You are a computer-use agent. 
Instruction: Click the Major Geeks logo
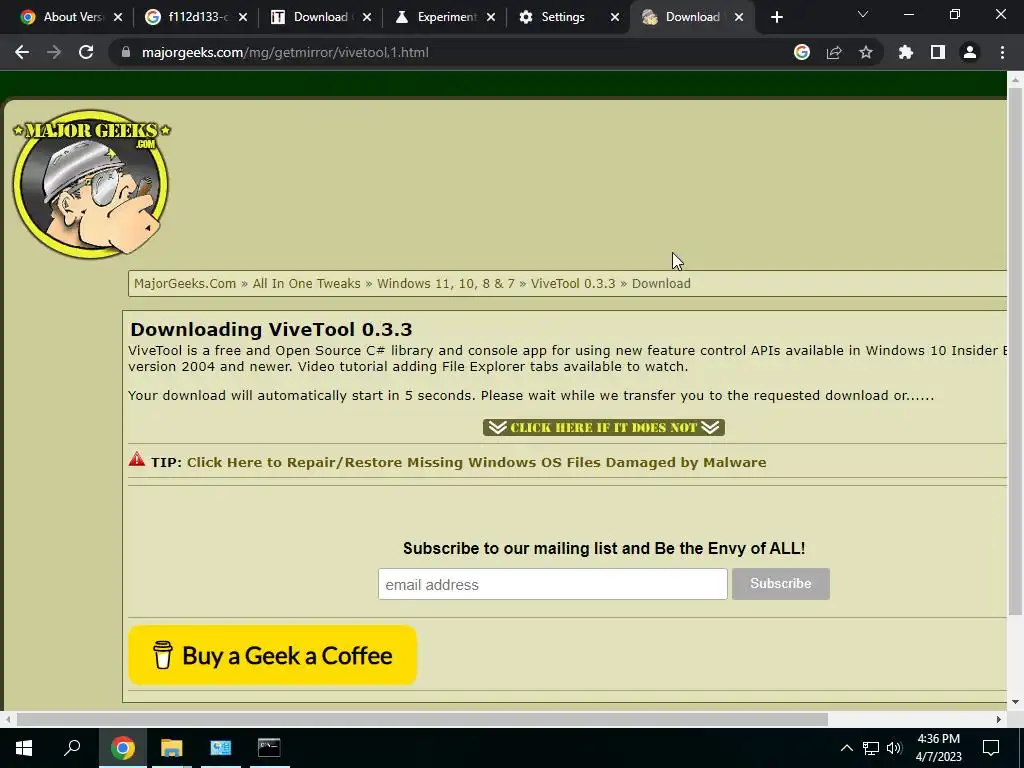click(91, 184)
